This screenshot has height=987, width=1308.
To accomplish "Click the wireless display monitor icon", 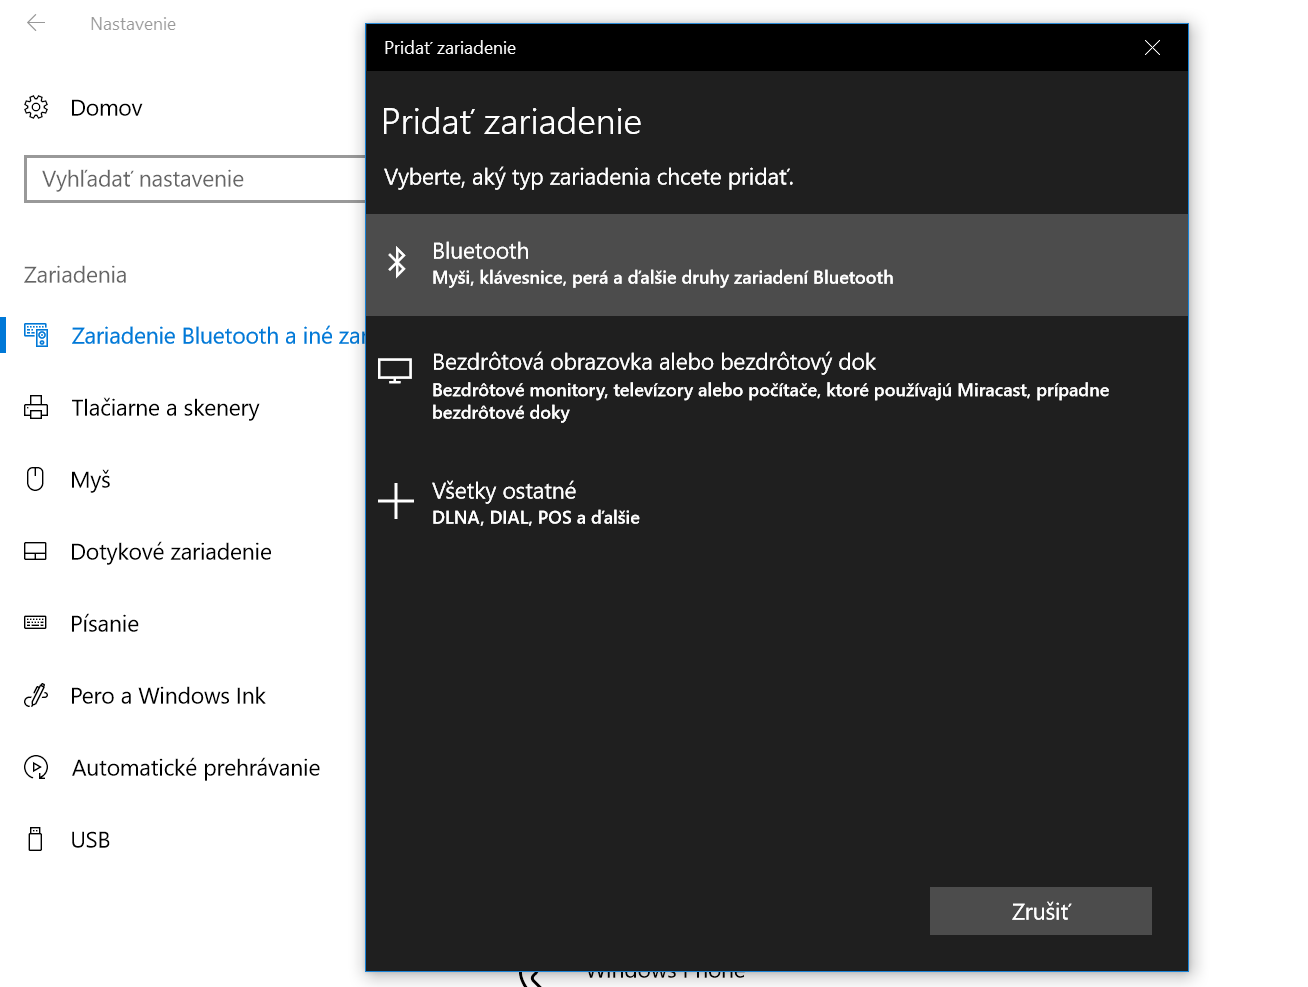I will [395, 371].
